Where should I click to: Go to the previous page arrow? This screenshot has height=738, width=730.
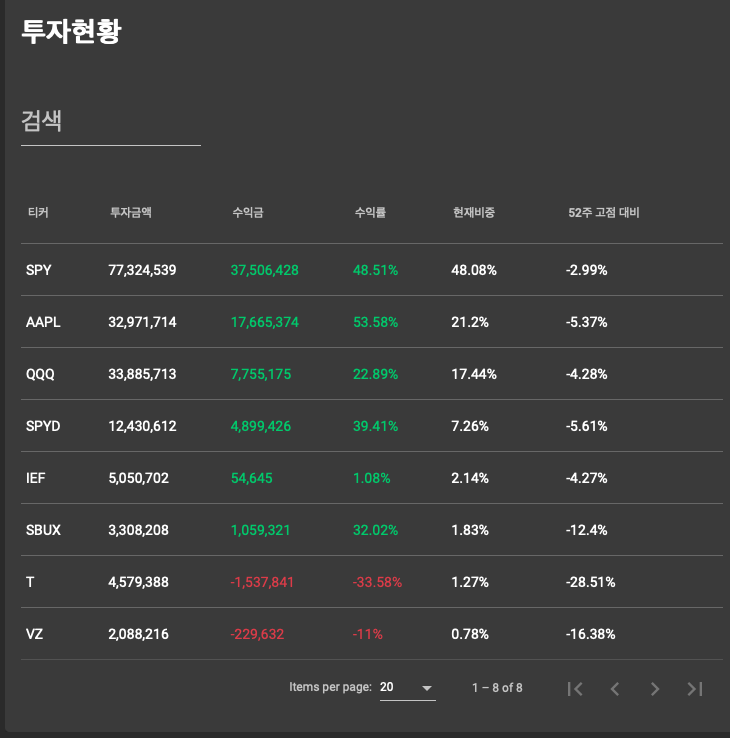tap(615, 689)
